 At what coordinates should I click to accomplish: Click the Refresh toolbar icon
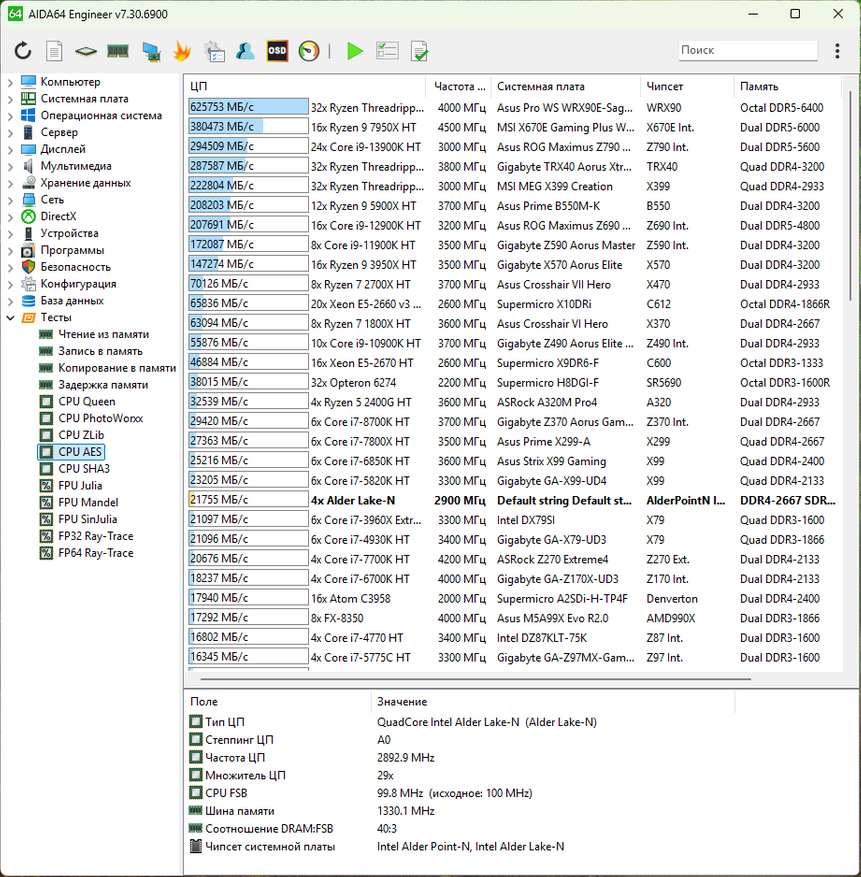click(x=23, y=51)
